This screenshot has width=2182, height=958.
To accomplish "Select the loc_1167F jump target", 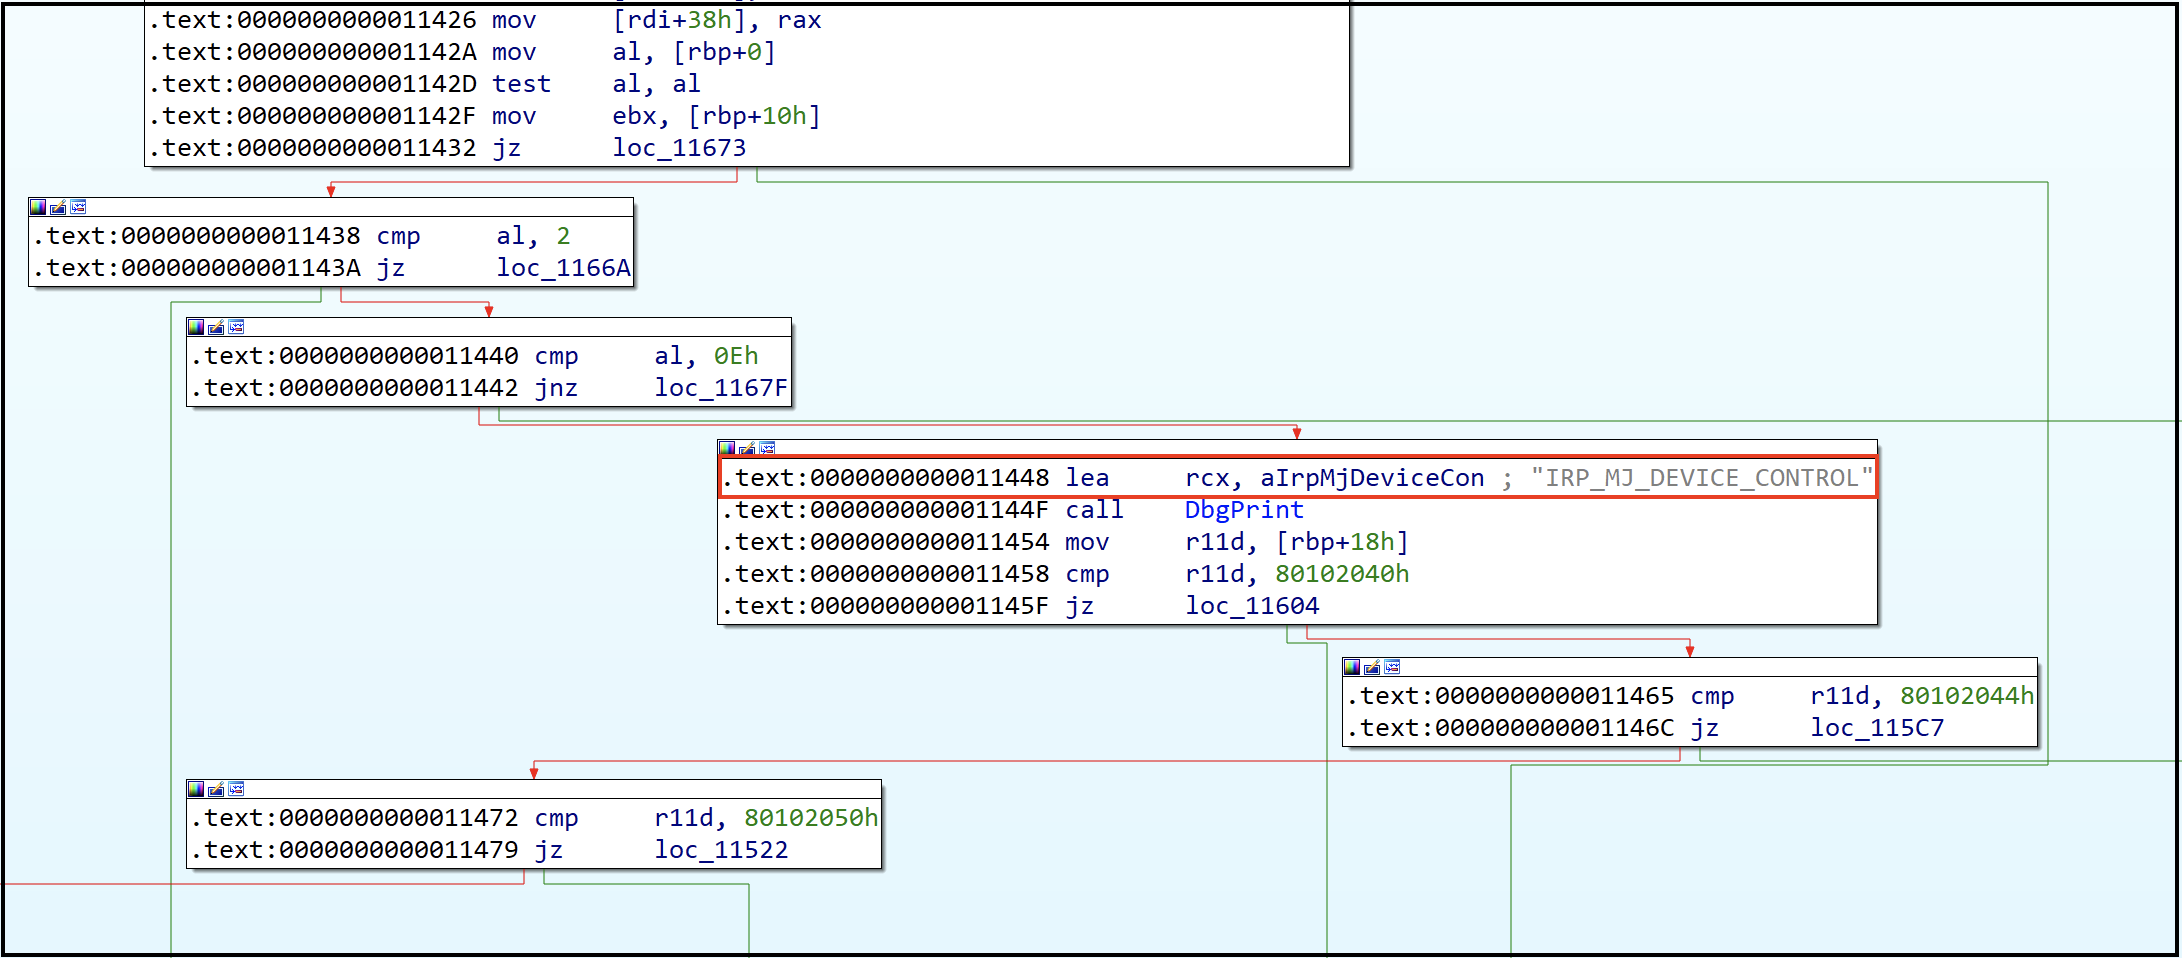I will pyautogui.click(x=721, y=388).
